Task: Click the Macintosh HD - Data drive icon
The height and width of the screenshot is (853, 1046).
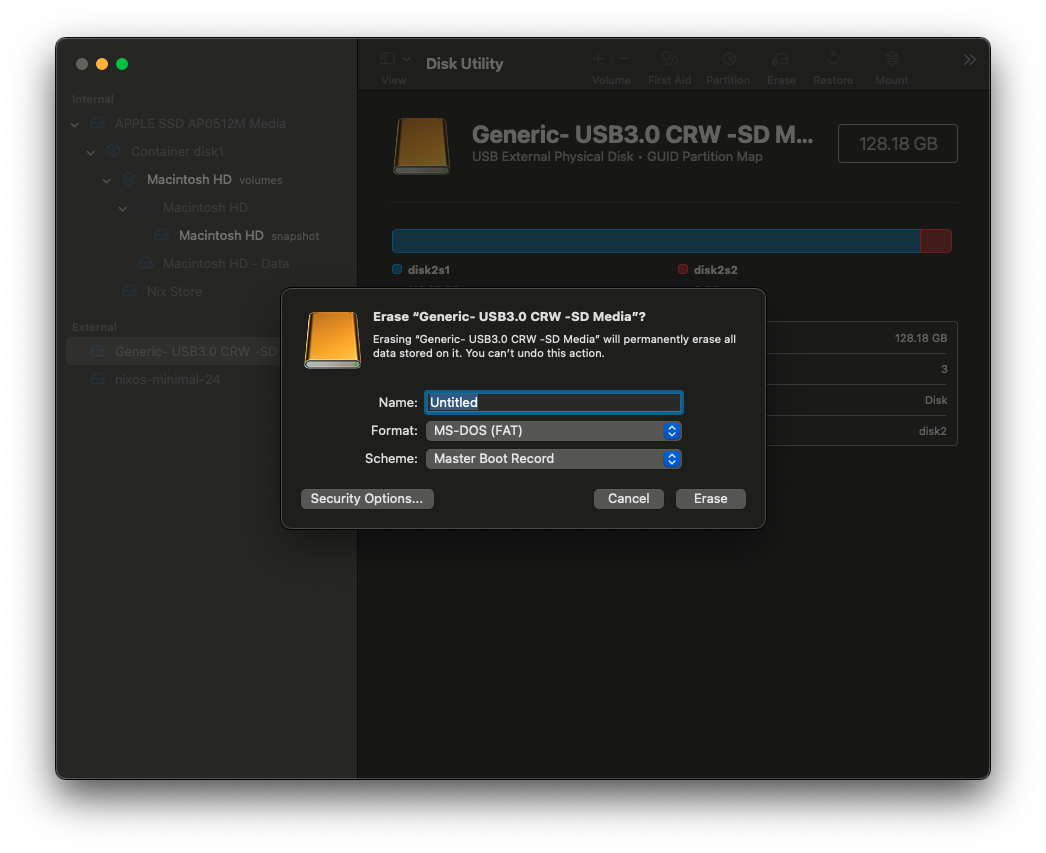Action: (x=145, y=263)
